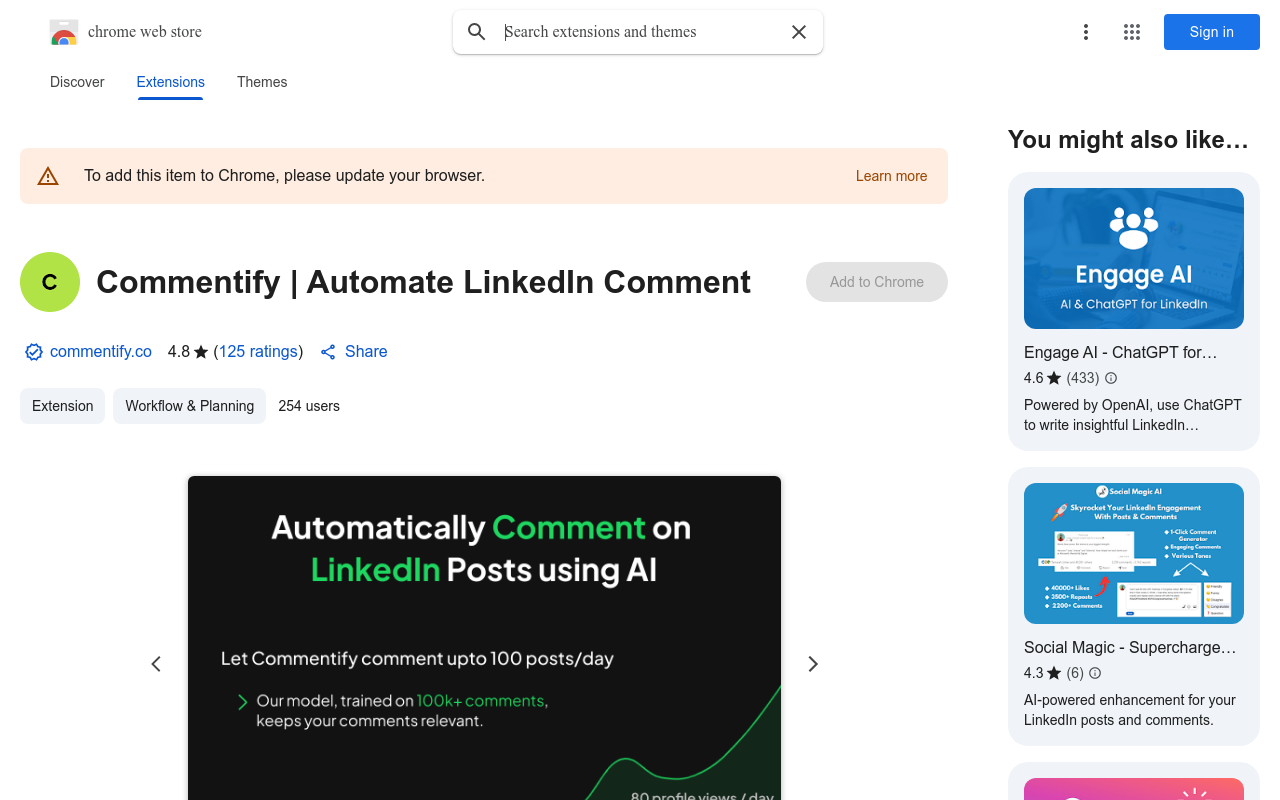
Task: Open the partially visible third recommendation card
Action: [1134, 781]
